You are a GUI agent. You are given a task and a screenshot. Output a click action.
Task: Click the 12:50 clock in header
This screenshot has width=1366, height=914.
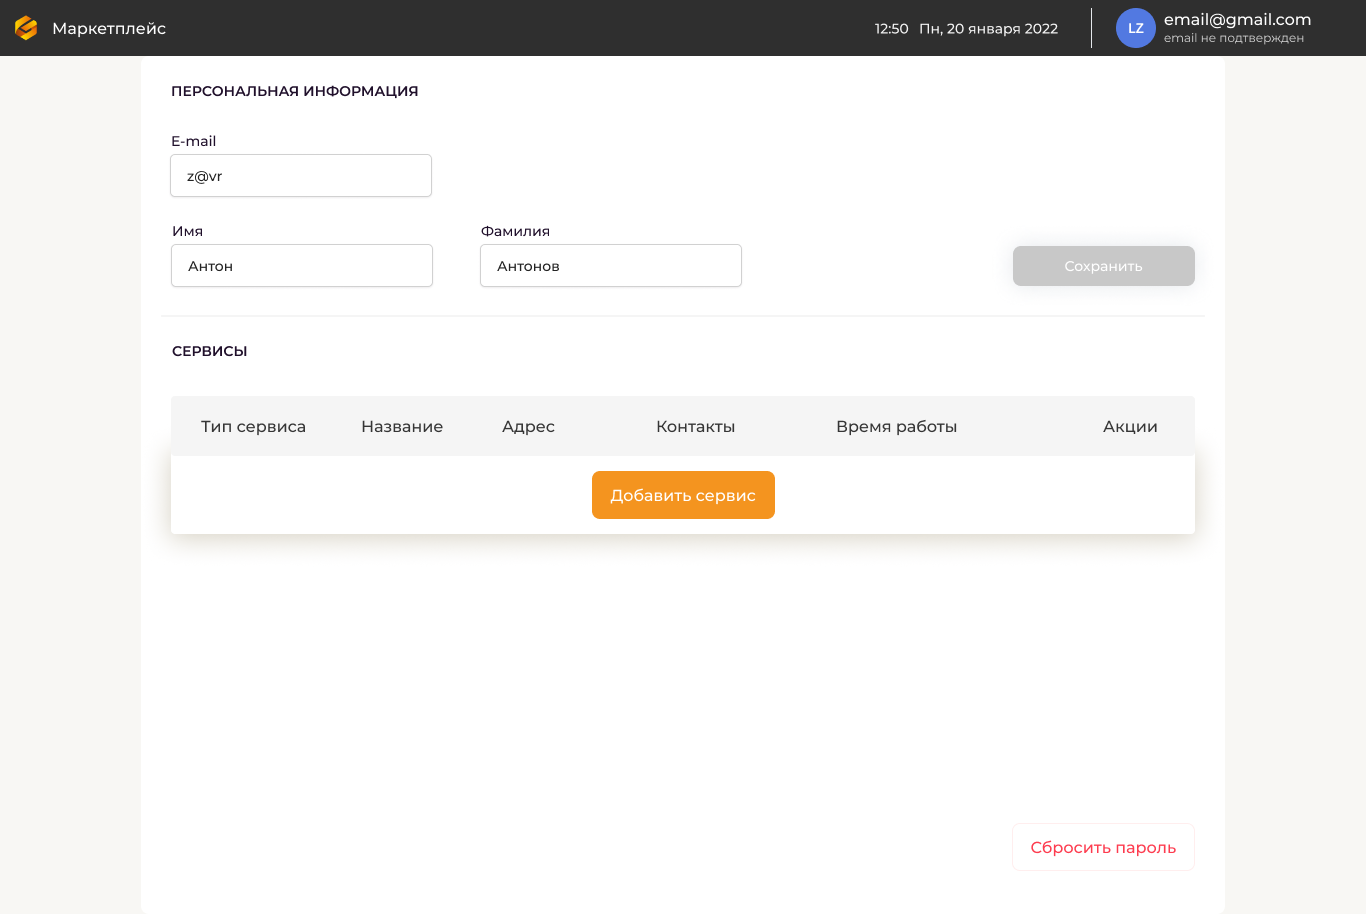point(891,28)
